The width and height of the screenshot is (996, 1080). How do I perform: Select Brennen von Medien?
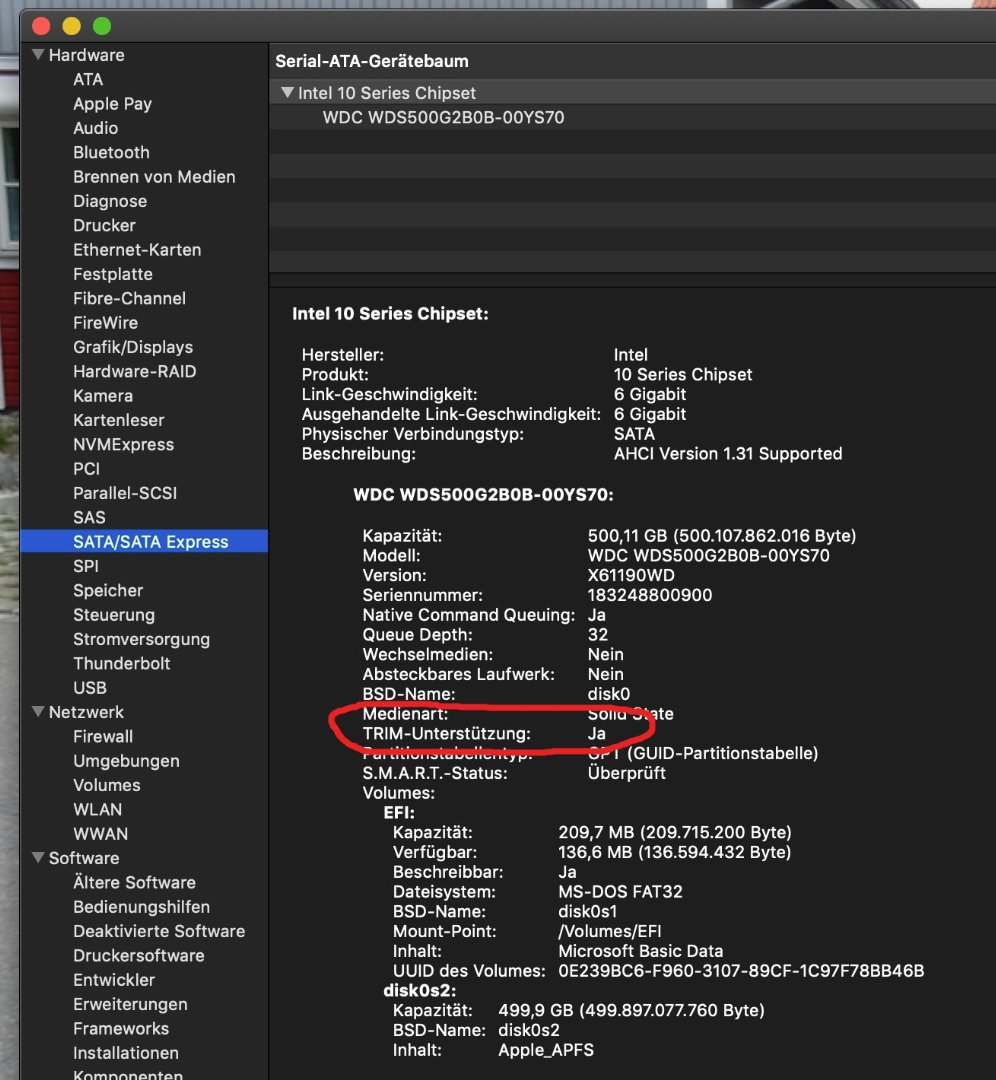(154, 176)
